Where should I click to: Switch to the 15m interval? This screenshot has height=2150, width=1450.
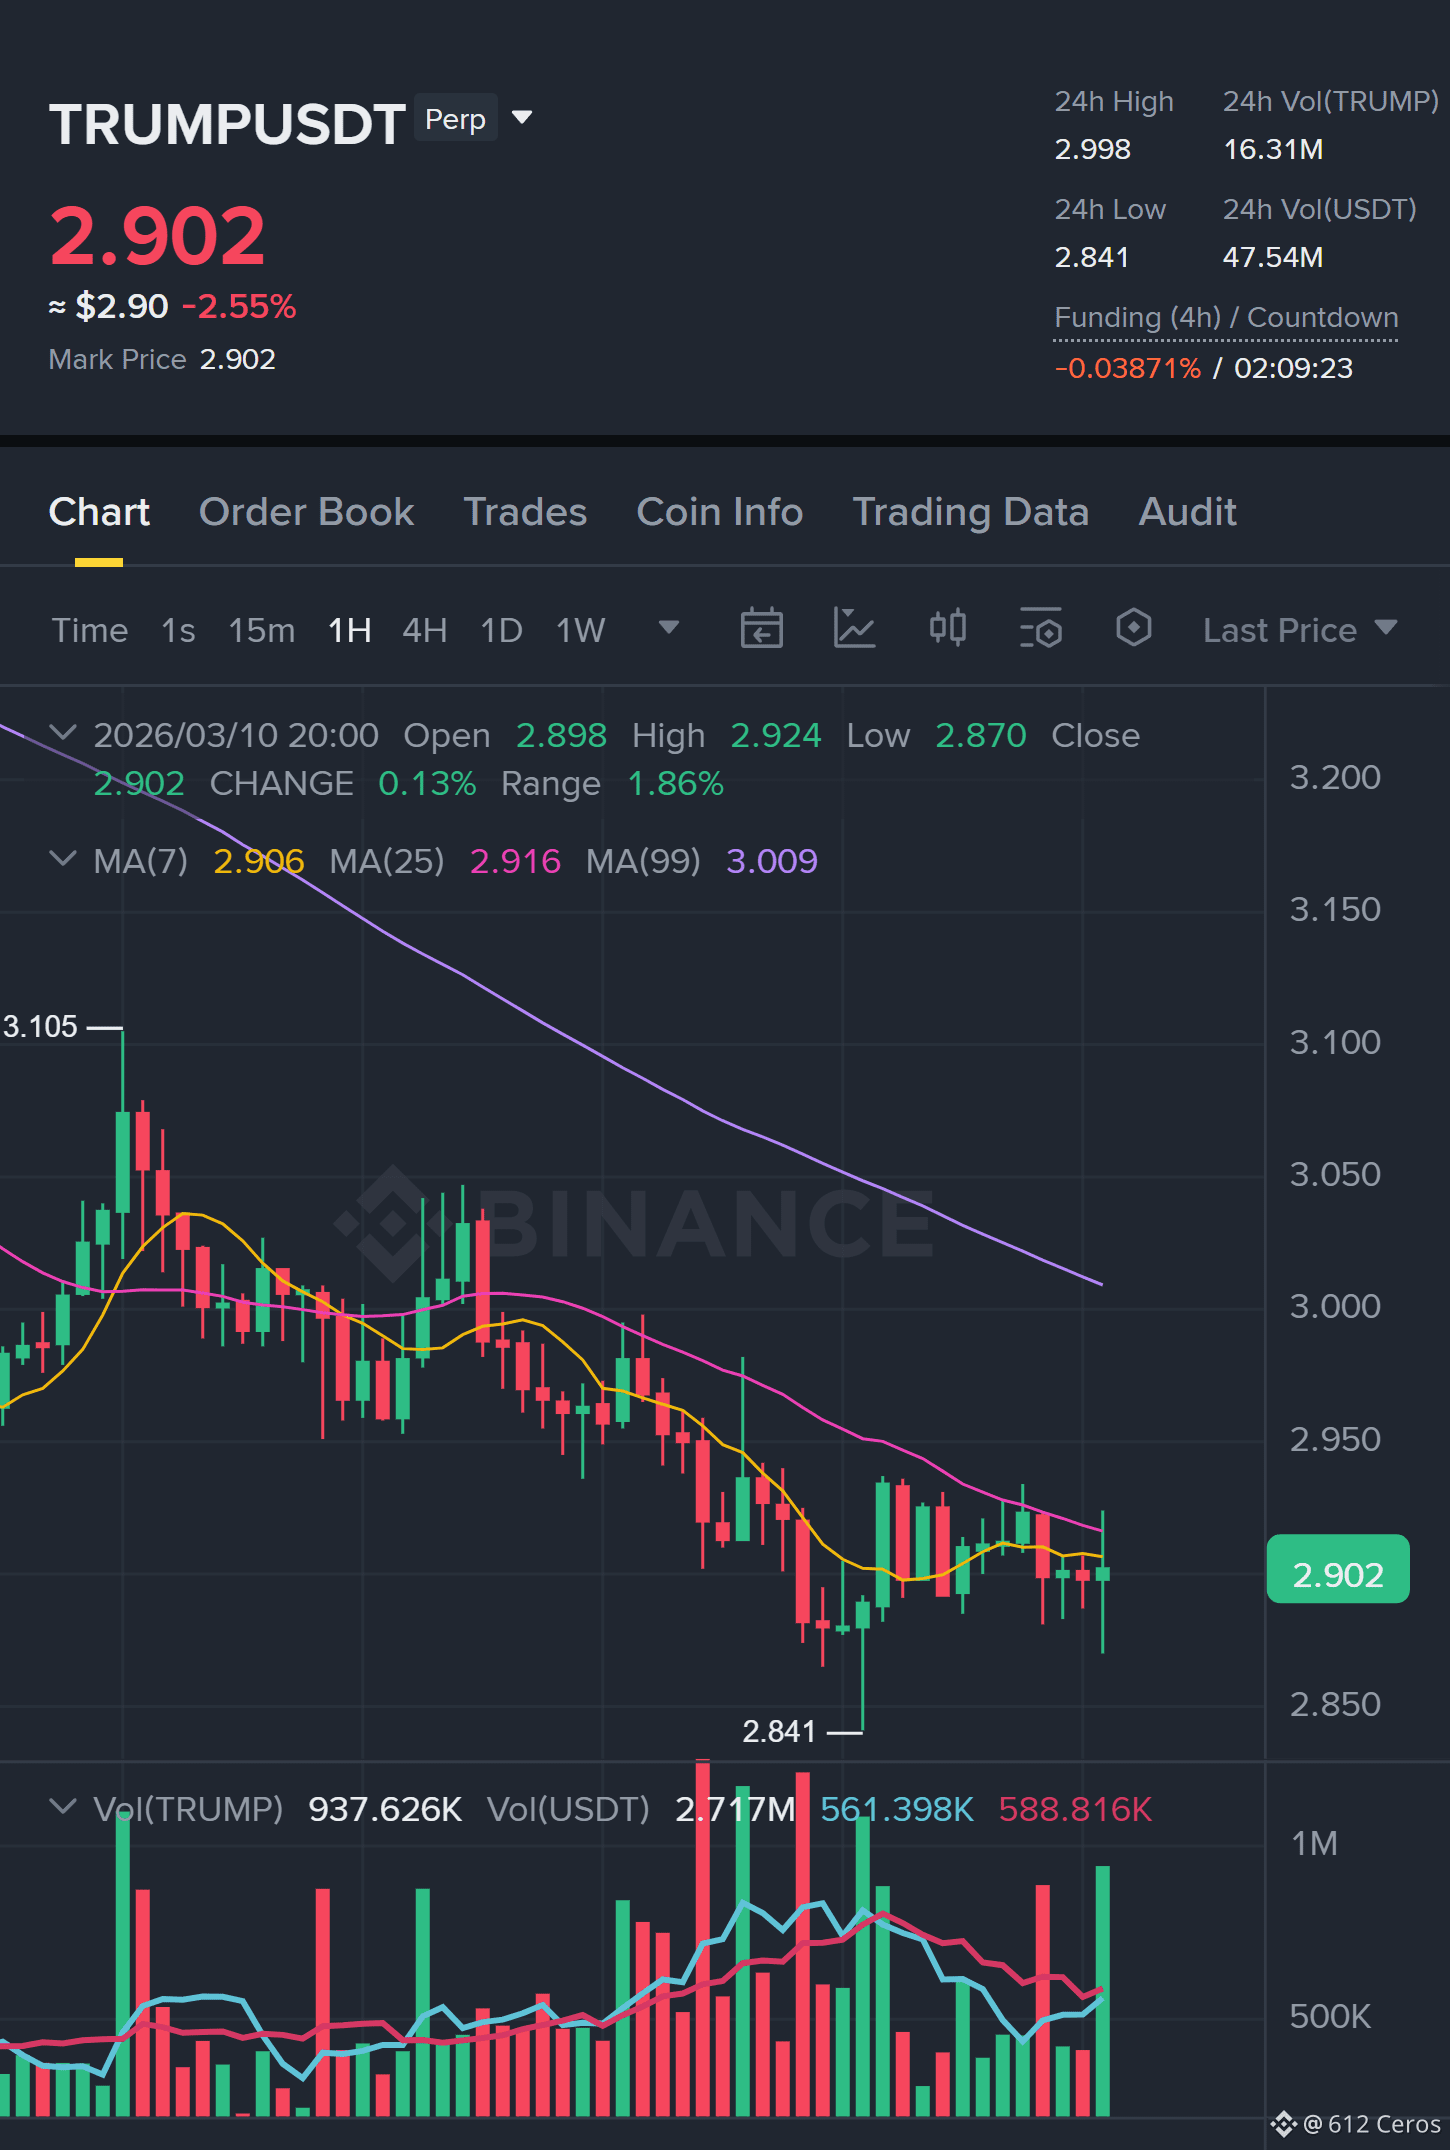[x=261, y=630]
